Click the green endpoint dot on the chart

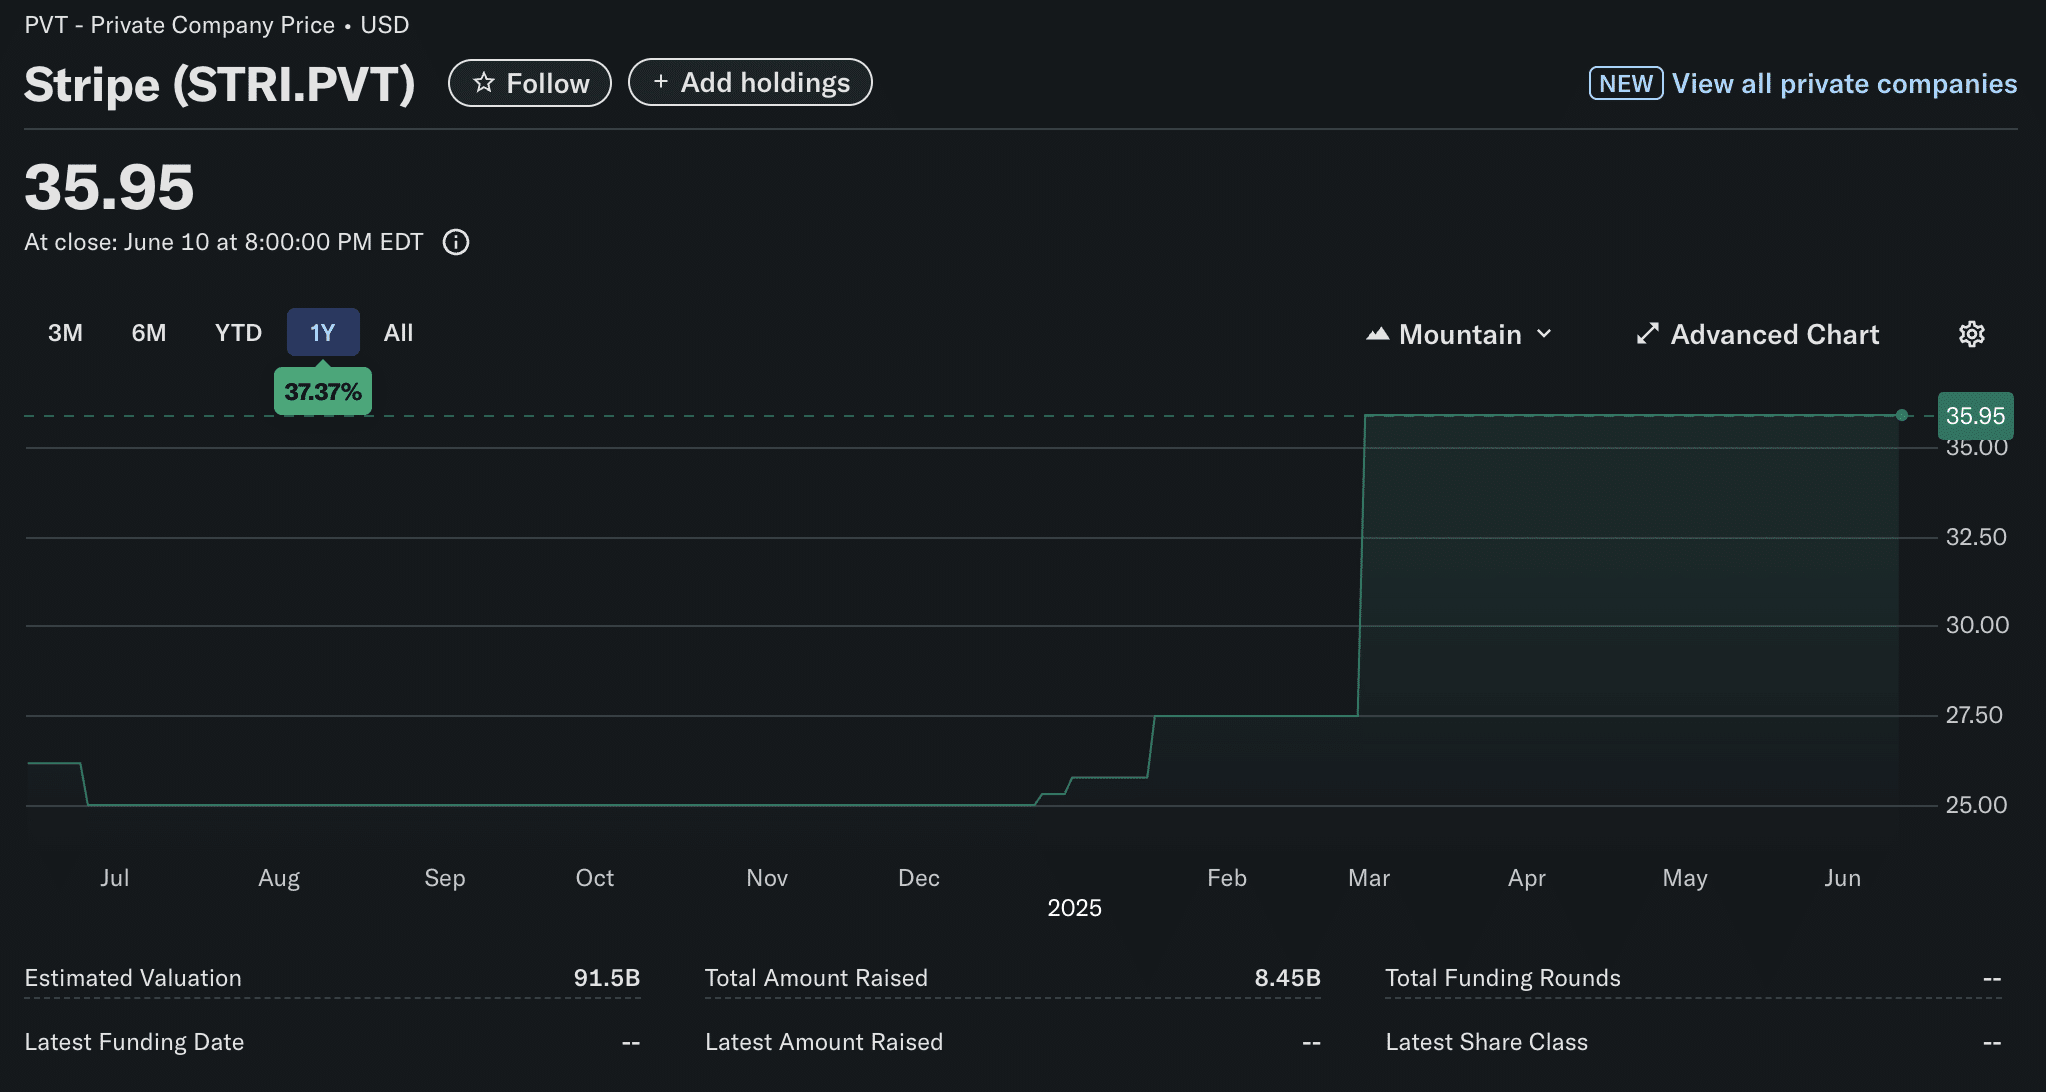click(x=1900, y=414)
